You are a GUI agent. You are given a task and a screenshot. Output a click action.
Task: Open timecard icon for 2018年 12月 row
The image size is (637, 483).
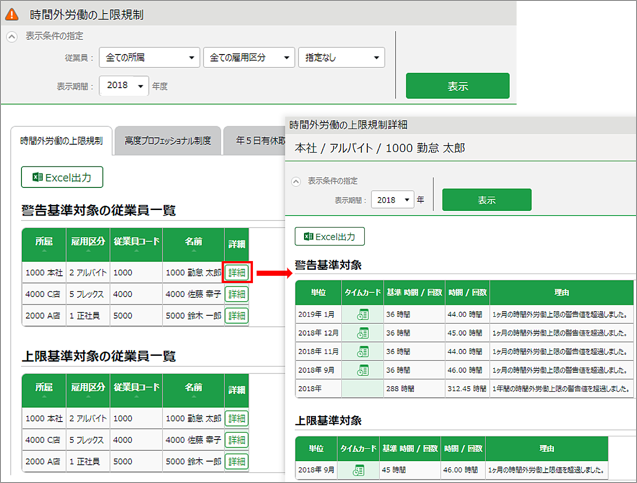point(361,331)
